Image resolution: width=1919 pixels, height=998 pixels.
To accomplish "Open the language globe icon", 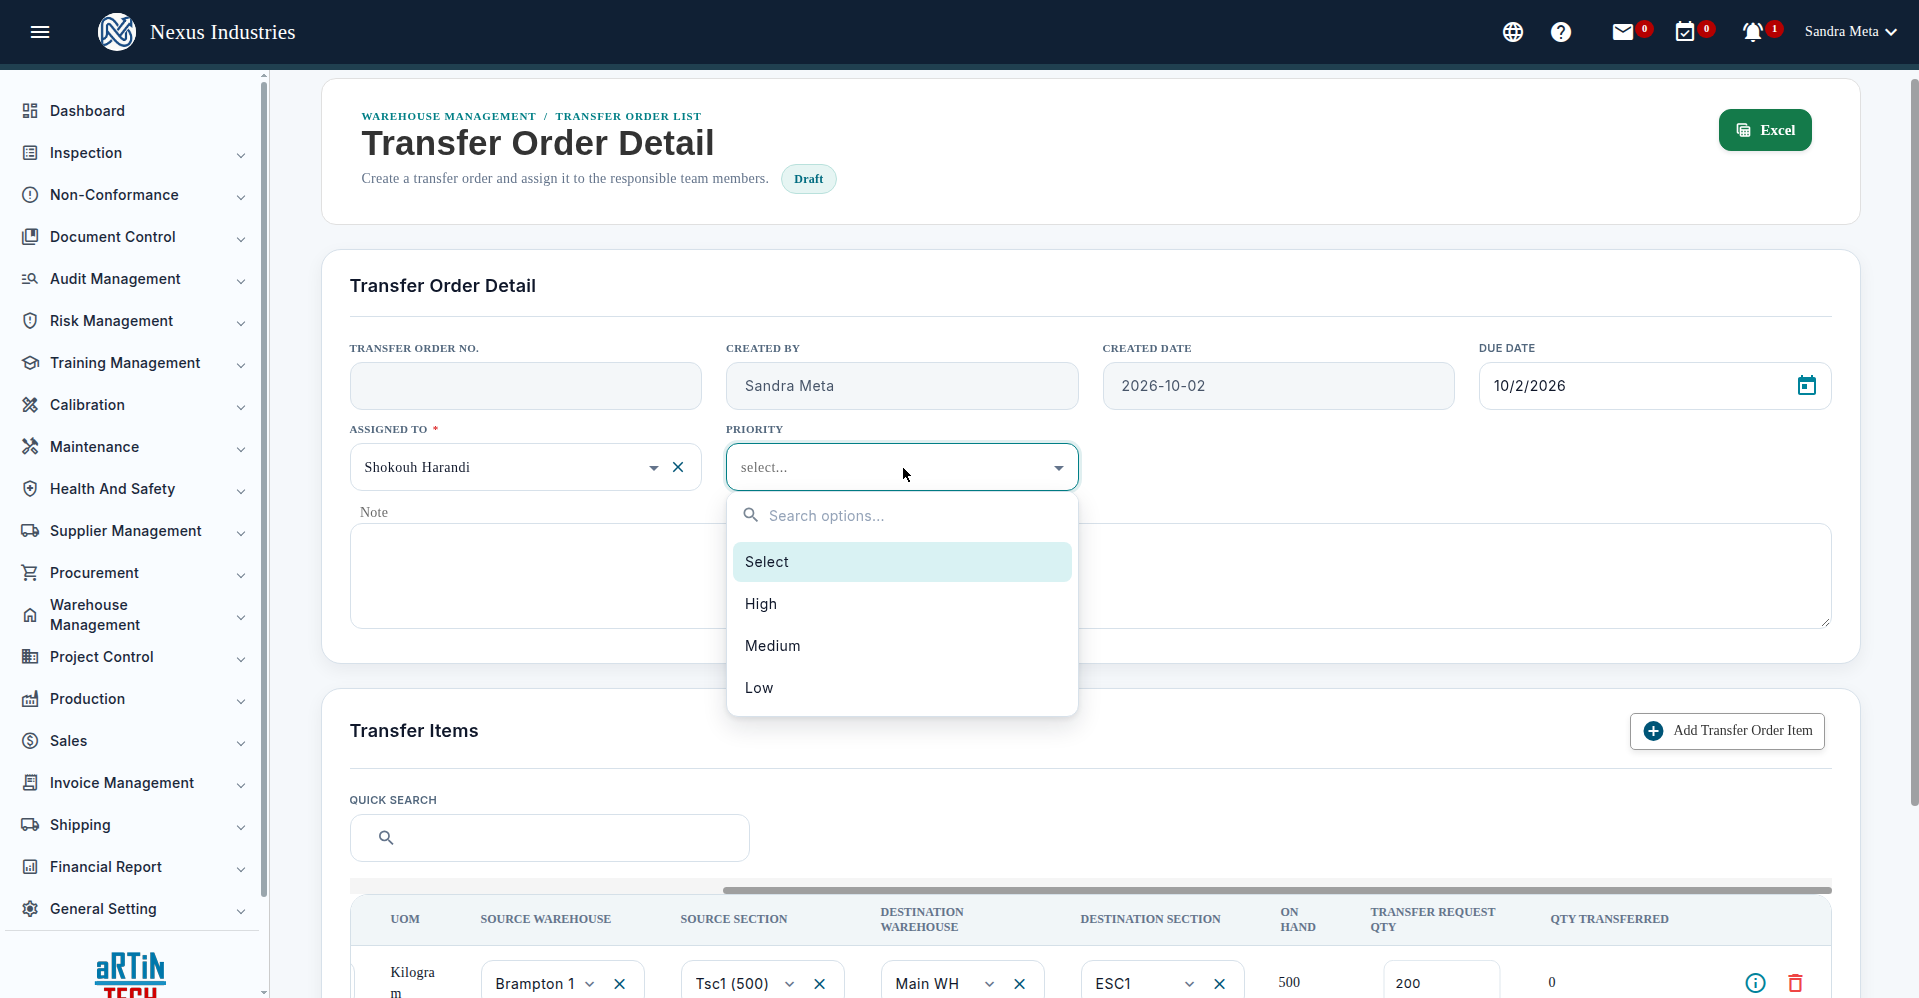I will click(1513, 32).
